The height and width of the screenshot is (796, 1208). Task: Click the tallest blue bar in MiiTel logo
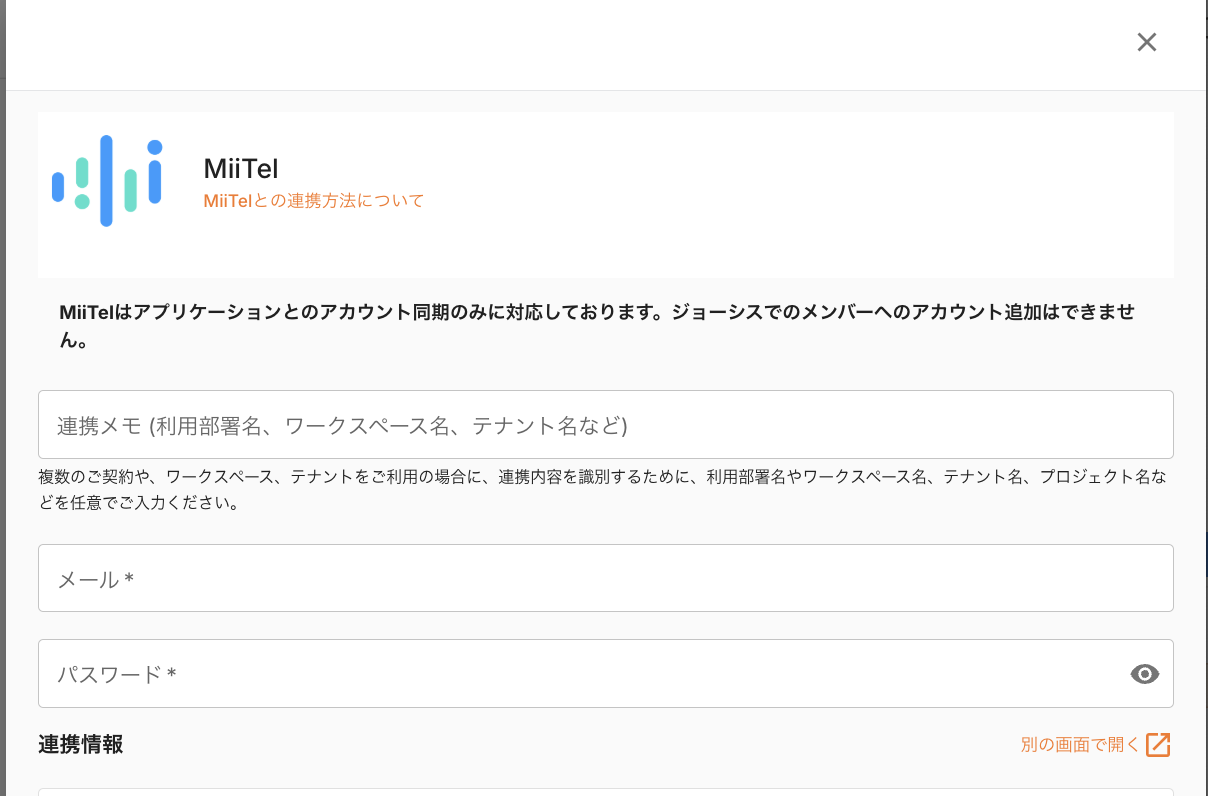click(106, 181)
